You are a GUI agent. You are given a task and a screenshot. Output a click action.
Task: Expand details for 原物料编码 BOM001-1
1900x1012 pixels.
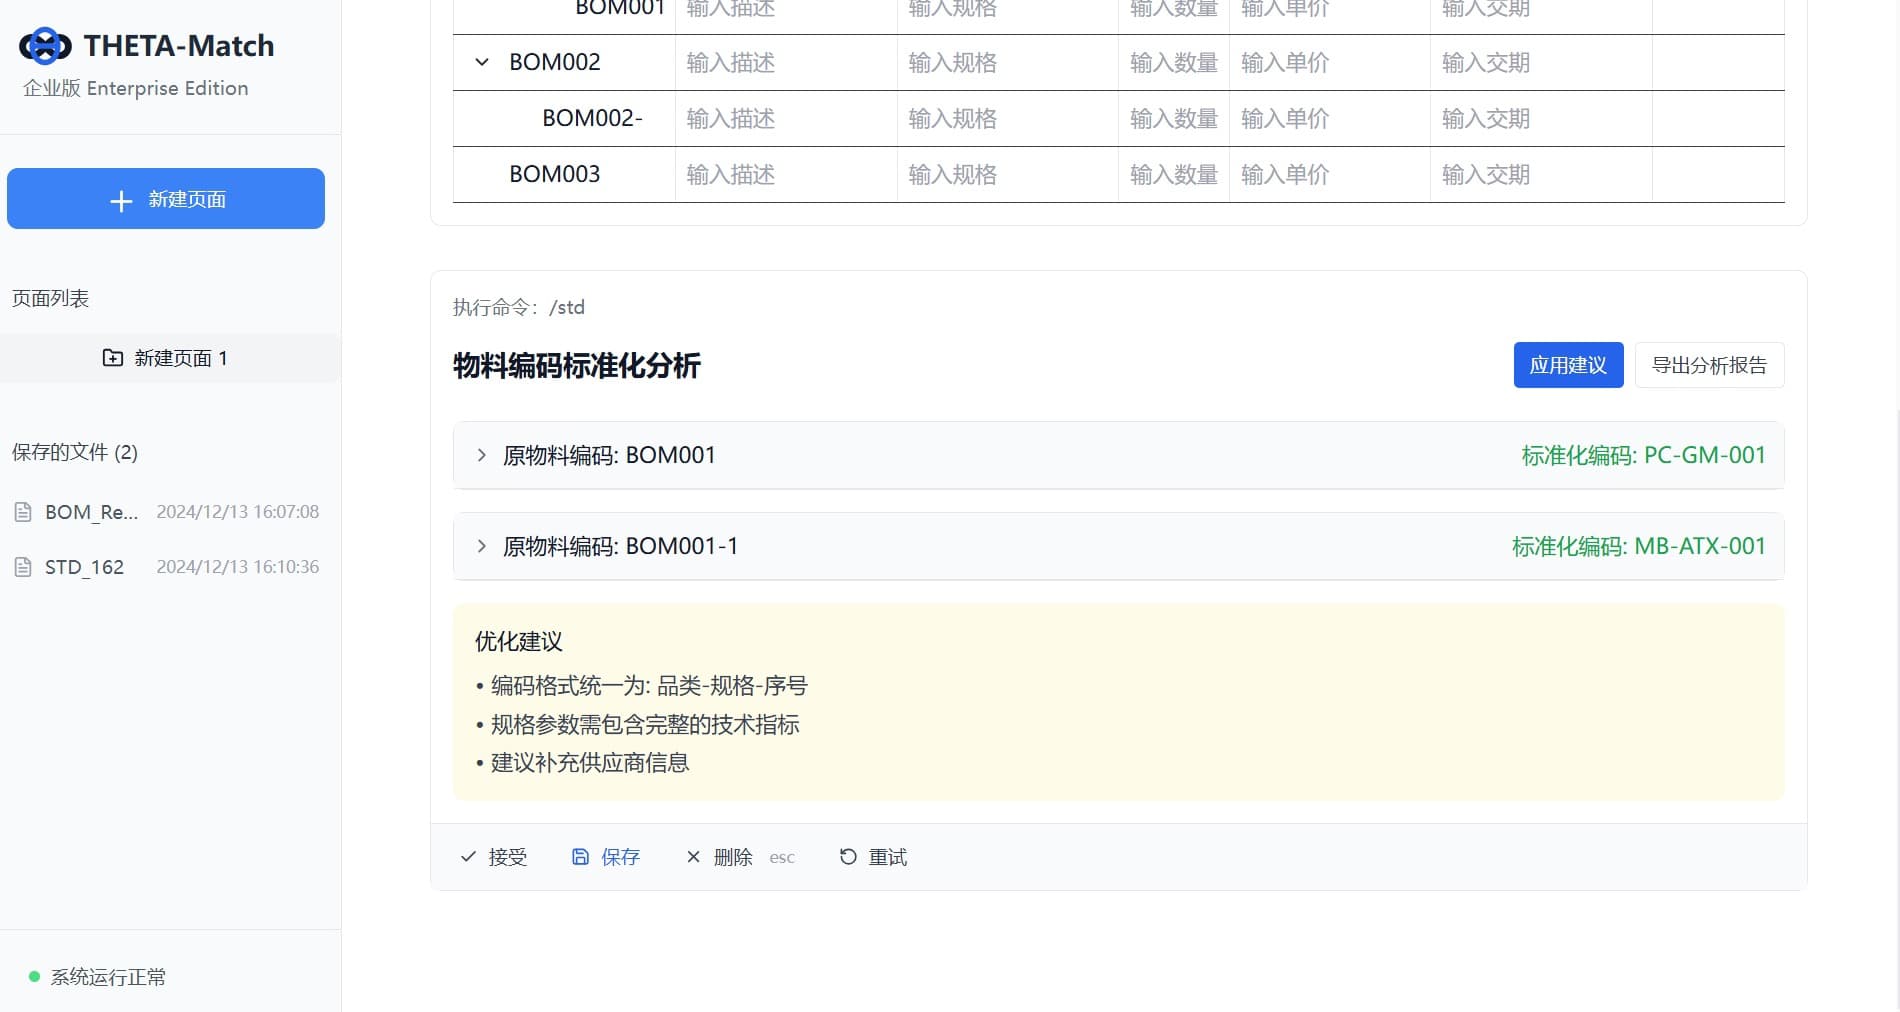(480, 546)
